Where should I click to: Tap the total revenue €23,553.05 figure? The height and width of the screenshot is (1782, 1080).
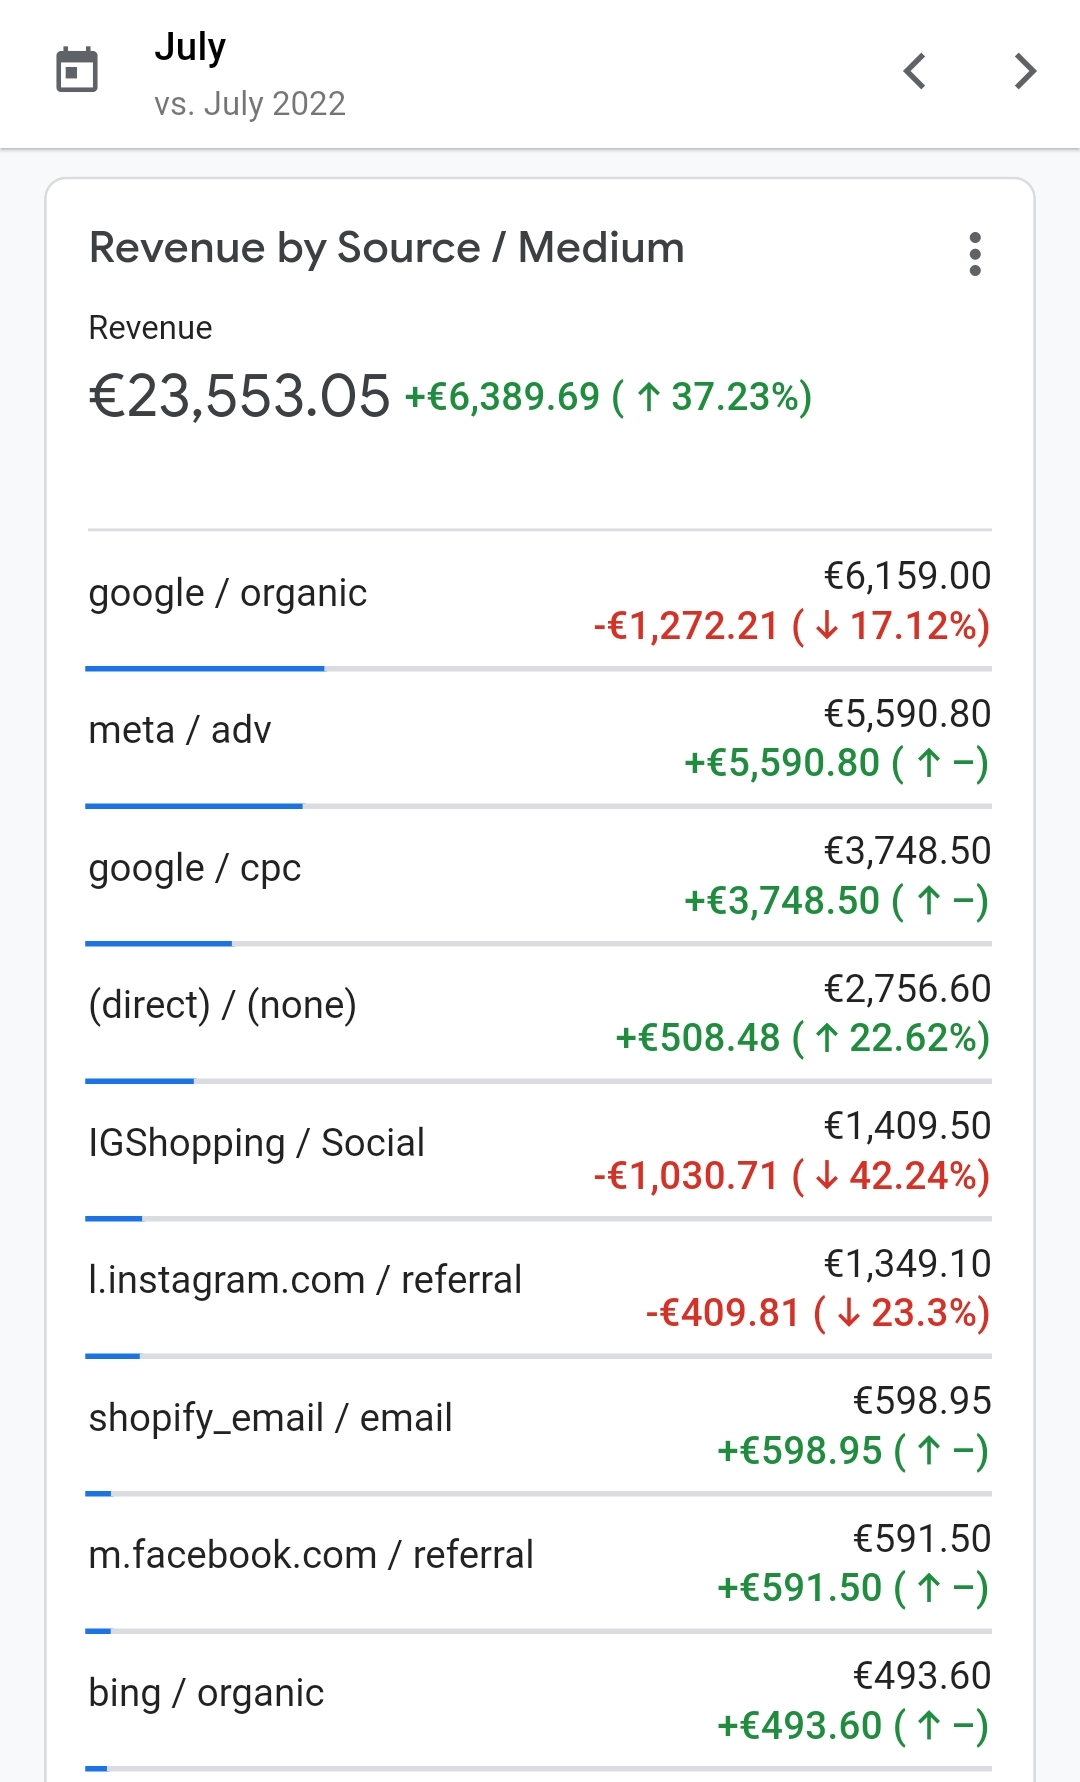point(239,396)
